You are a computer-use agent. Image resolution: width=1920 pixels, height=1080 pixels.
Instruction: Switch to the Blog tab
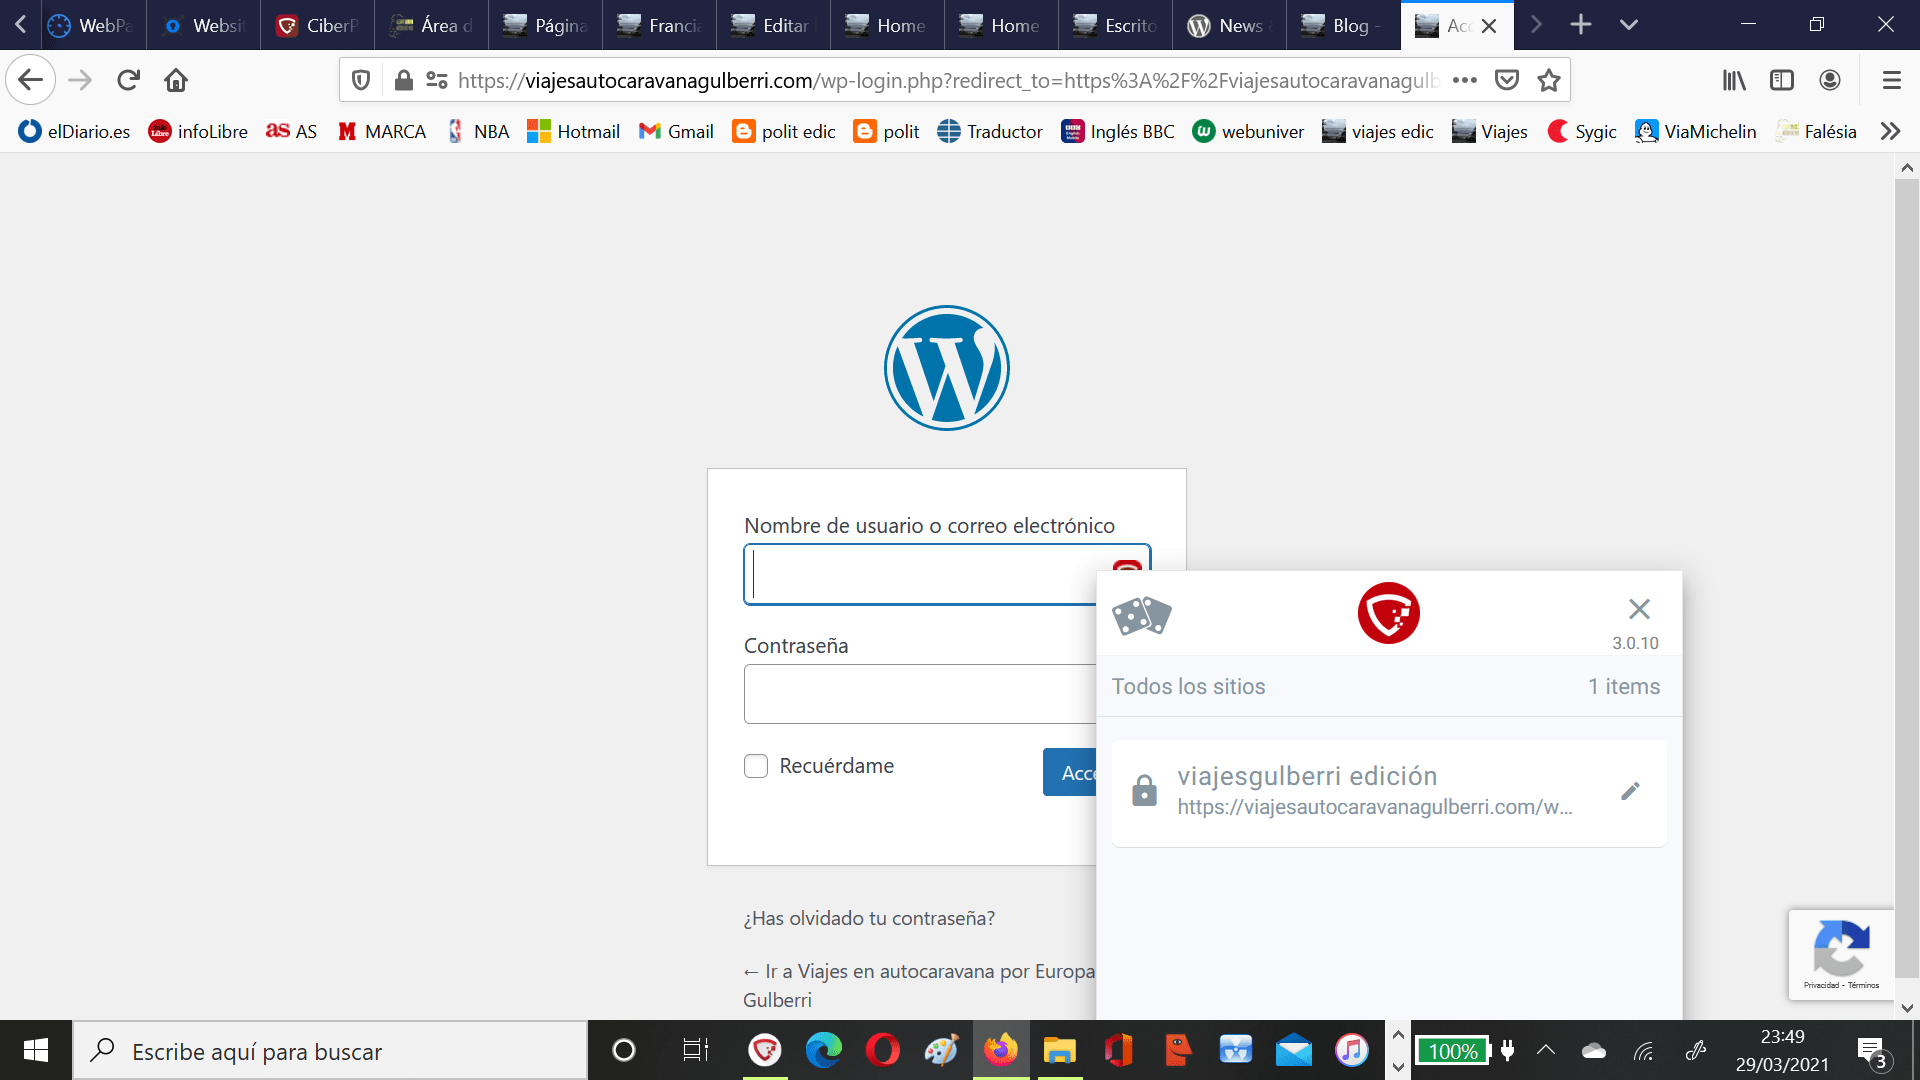click(1344, 25)
